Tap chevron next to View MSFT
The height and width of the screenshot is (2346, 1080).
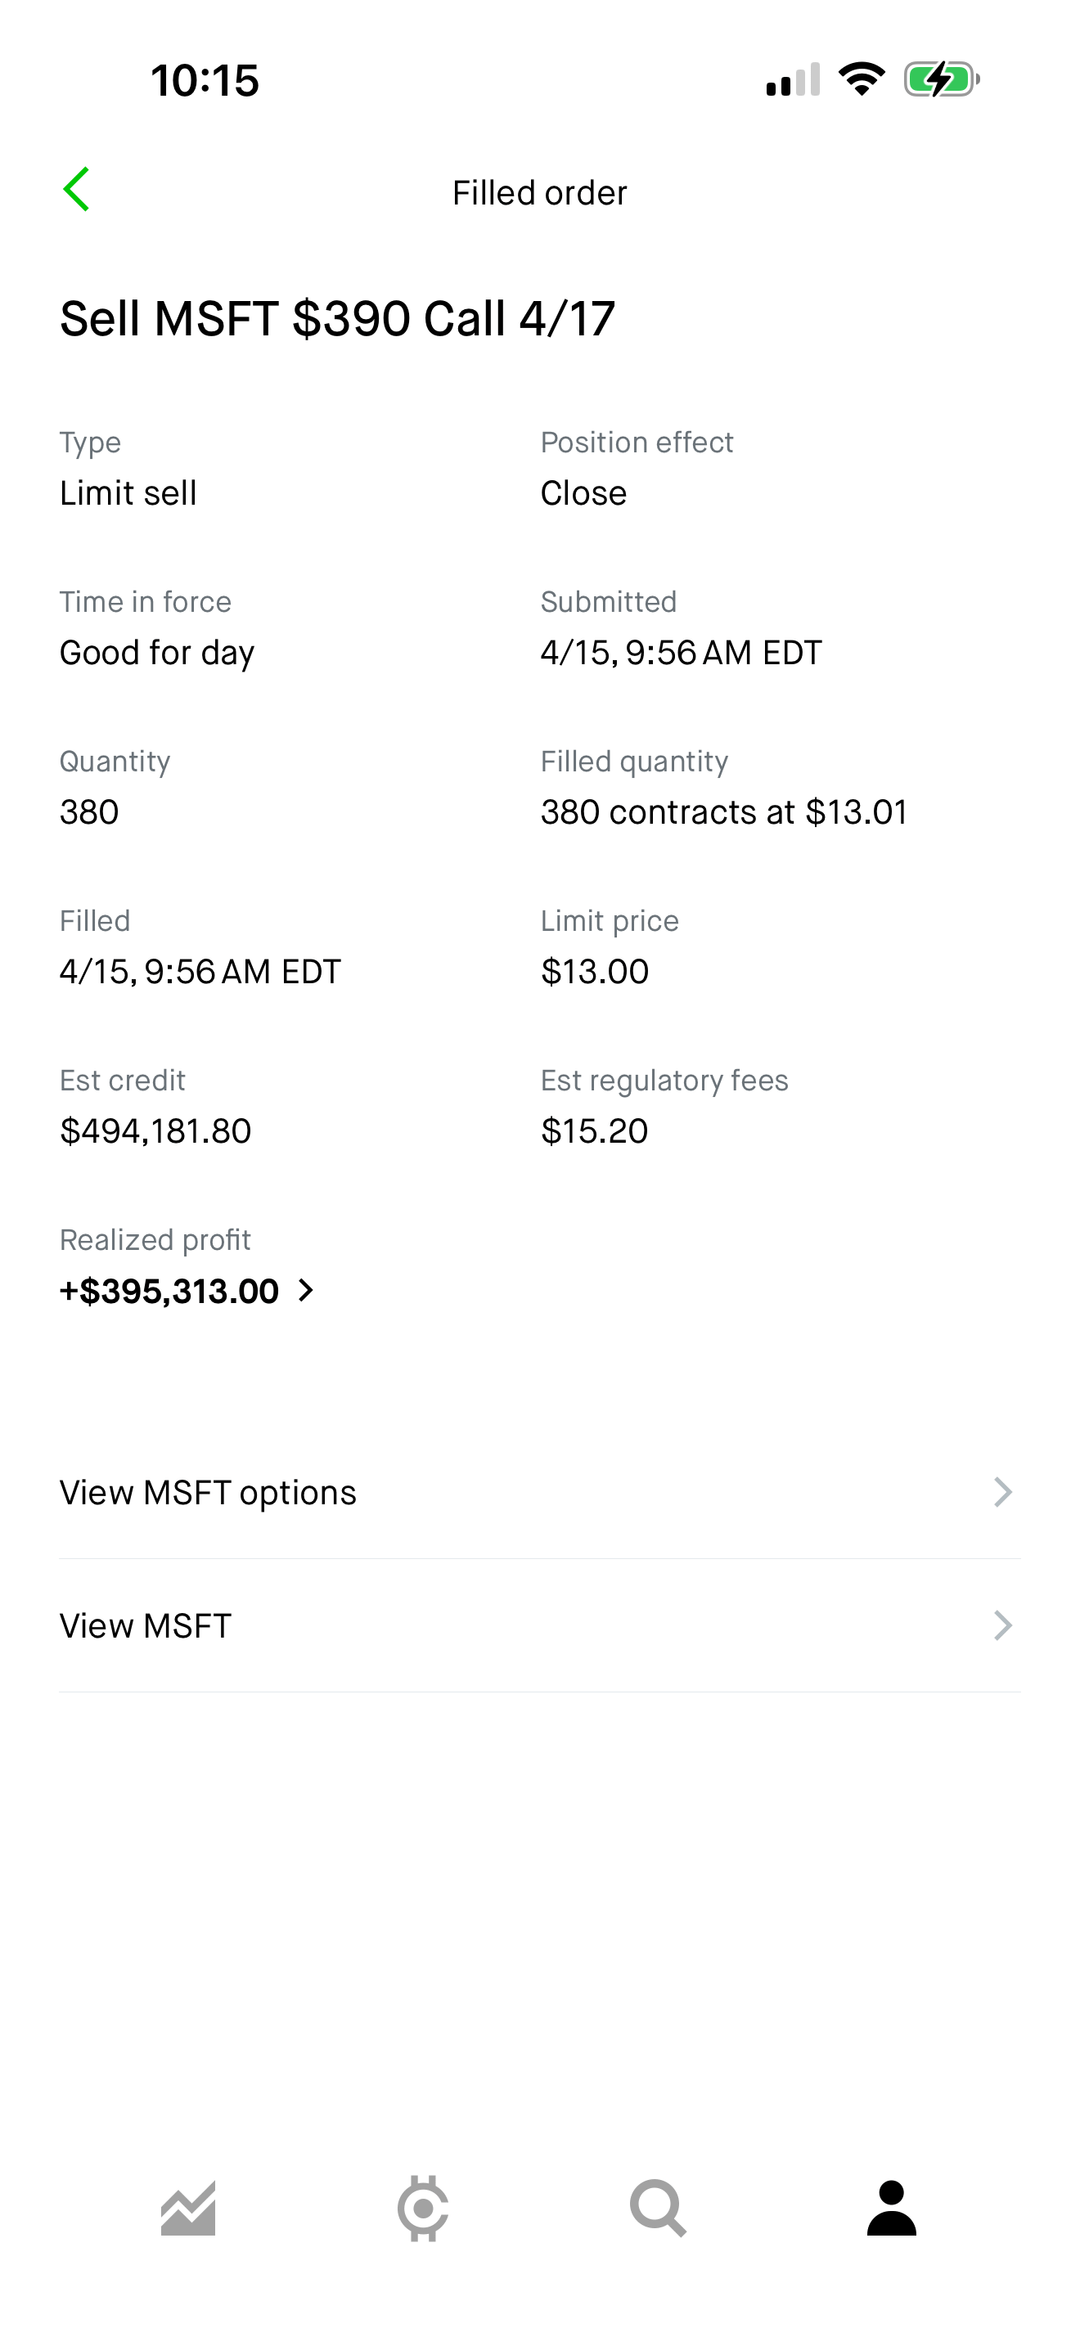click(x=1002, y=1626)
